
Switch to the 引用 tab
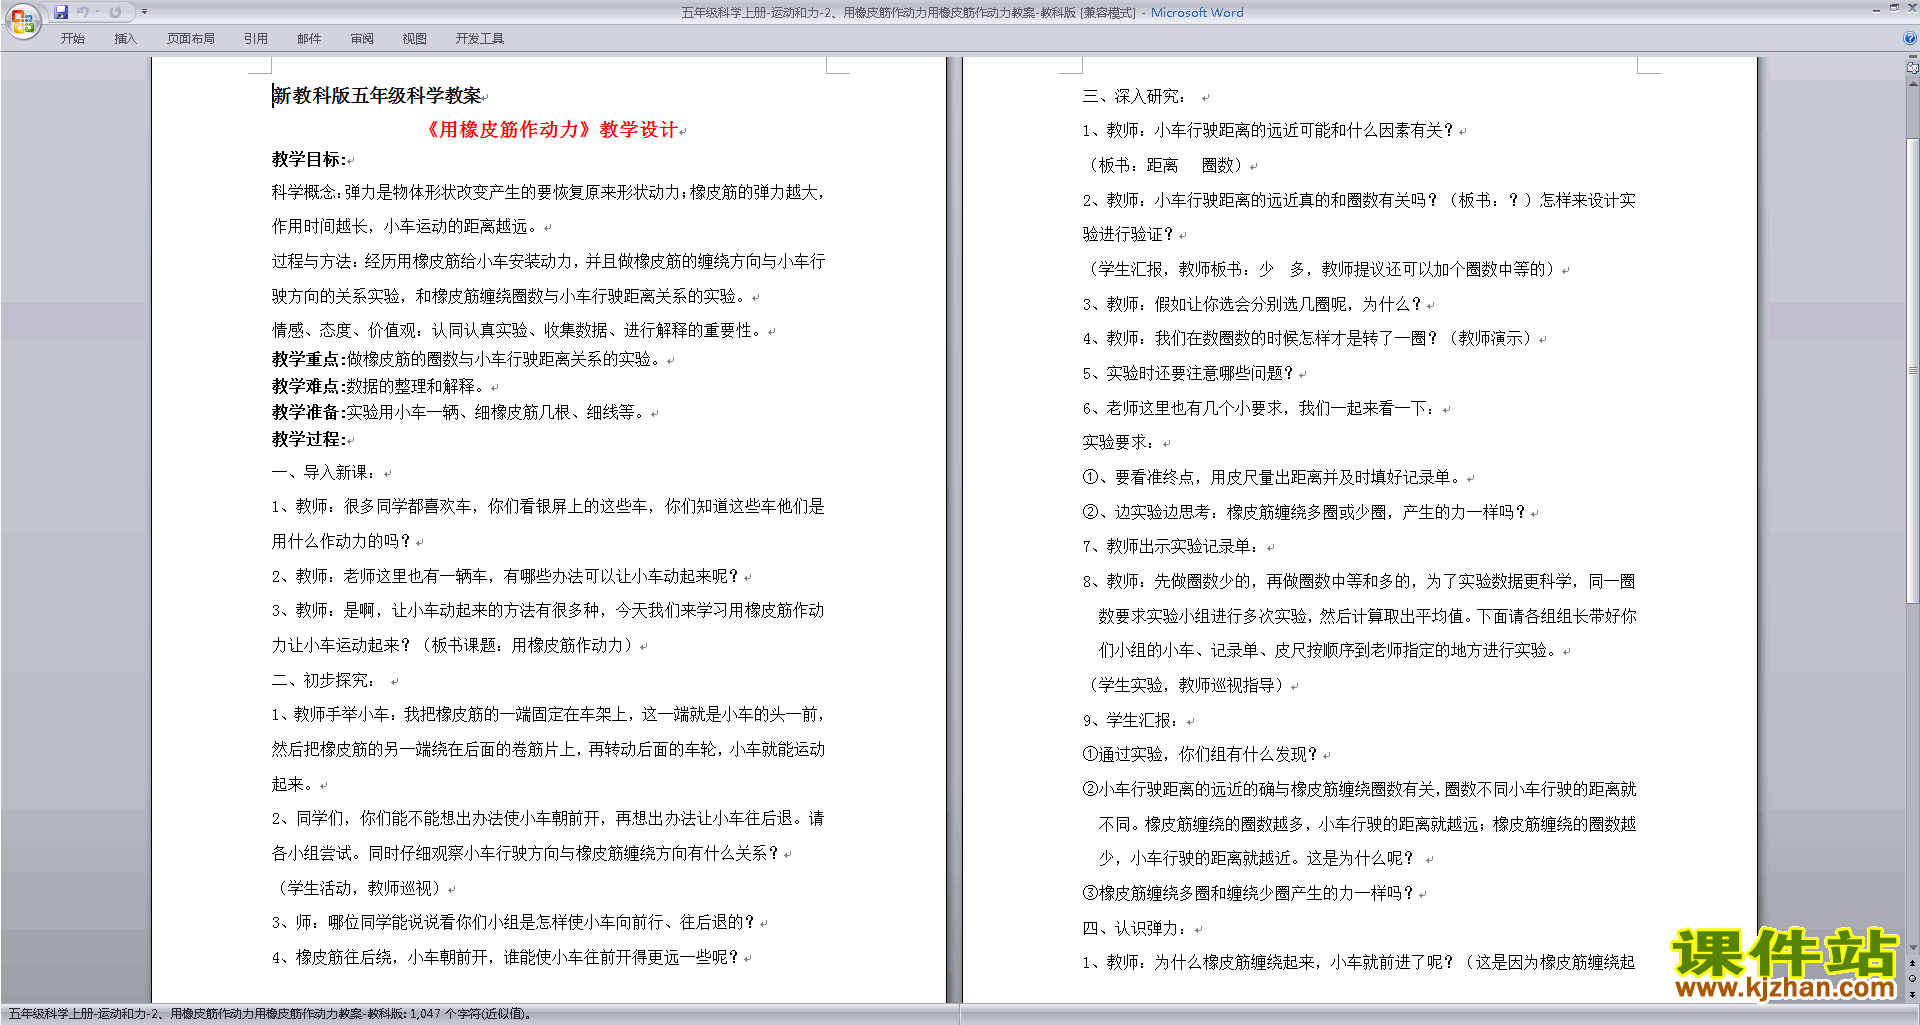256,39
